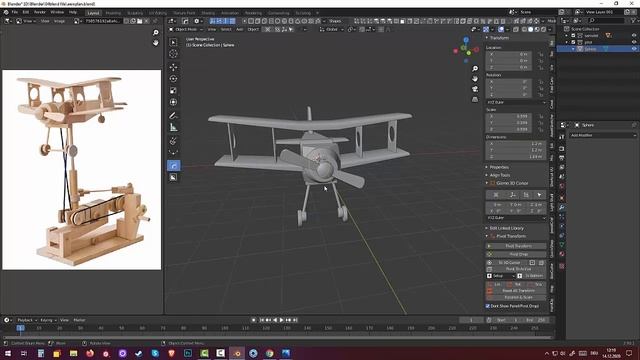Click the image editor pan hand
The height and width of the screenshot is (360, 640).
156,42
